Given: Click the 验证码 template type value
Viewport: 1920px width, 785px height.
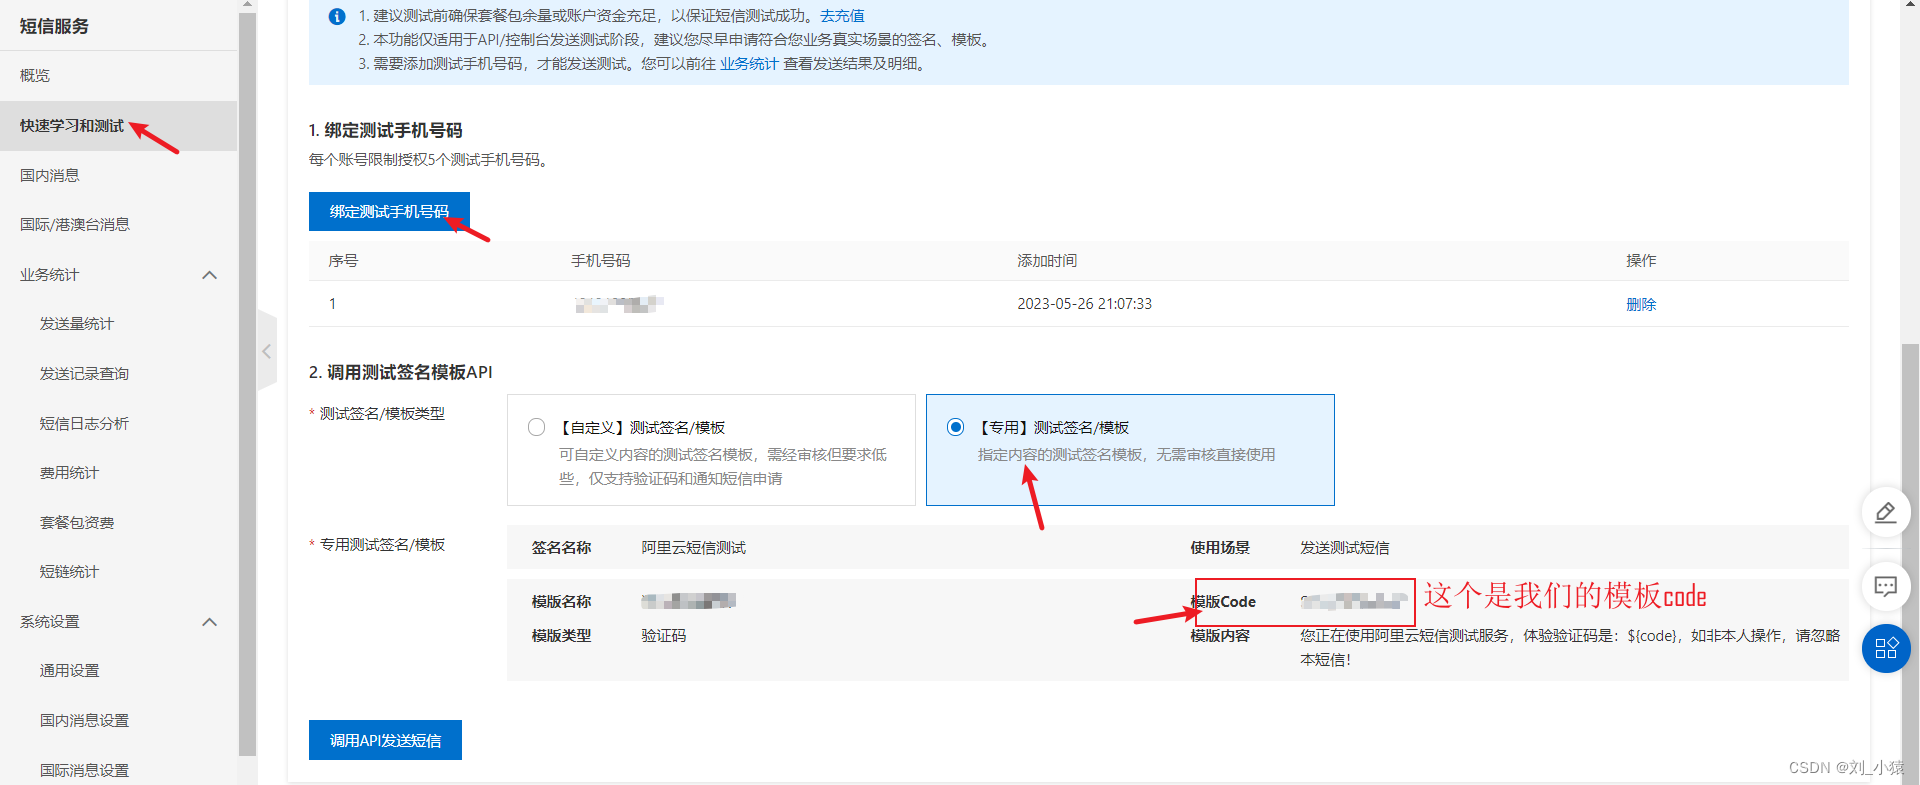Looking at the screenshot, I should (663, 636).
